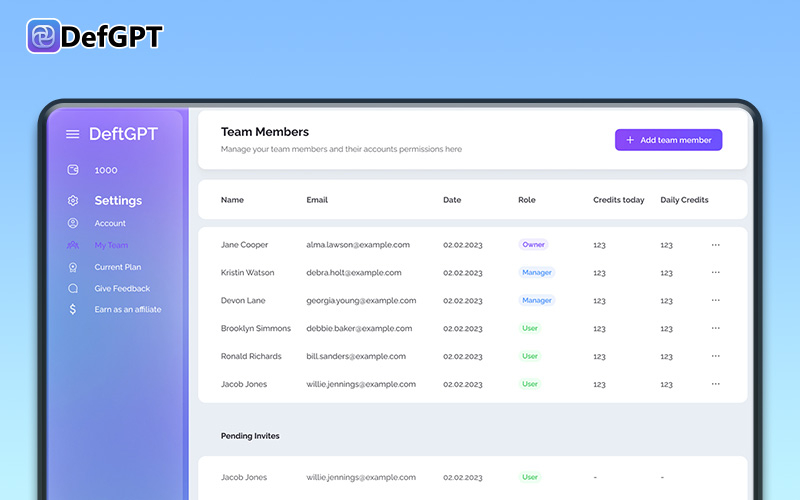This screenshot has width=800, height=500.
Task: Click the User badge in Pending Invites row
Action: [530, 477]
